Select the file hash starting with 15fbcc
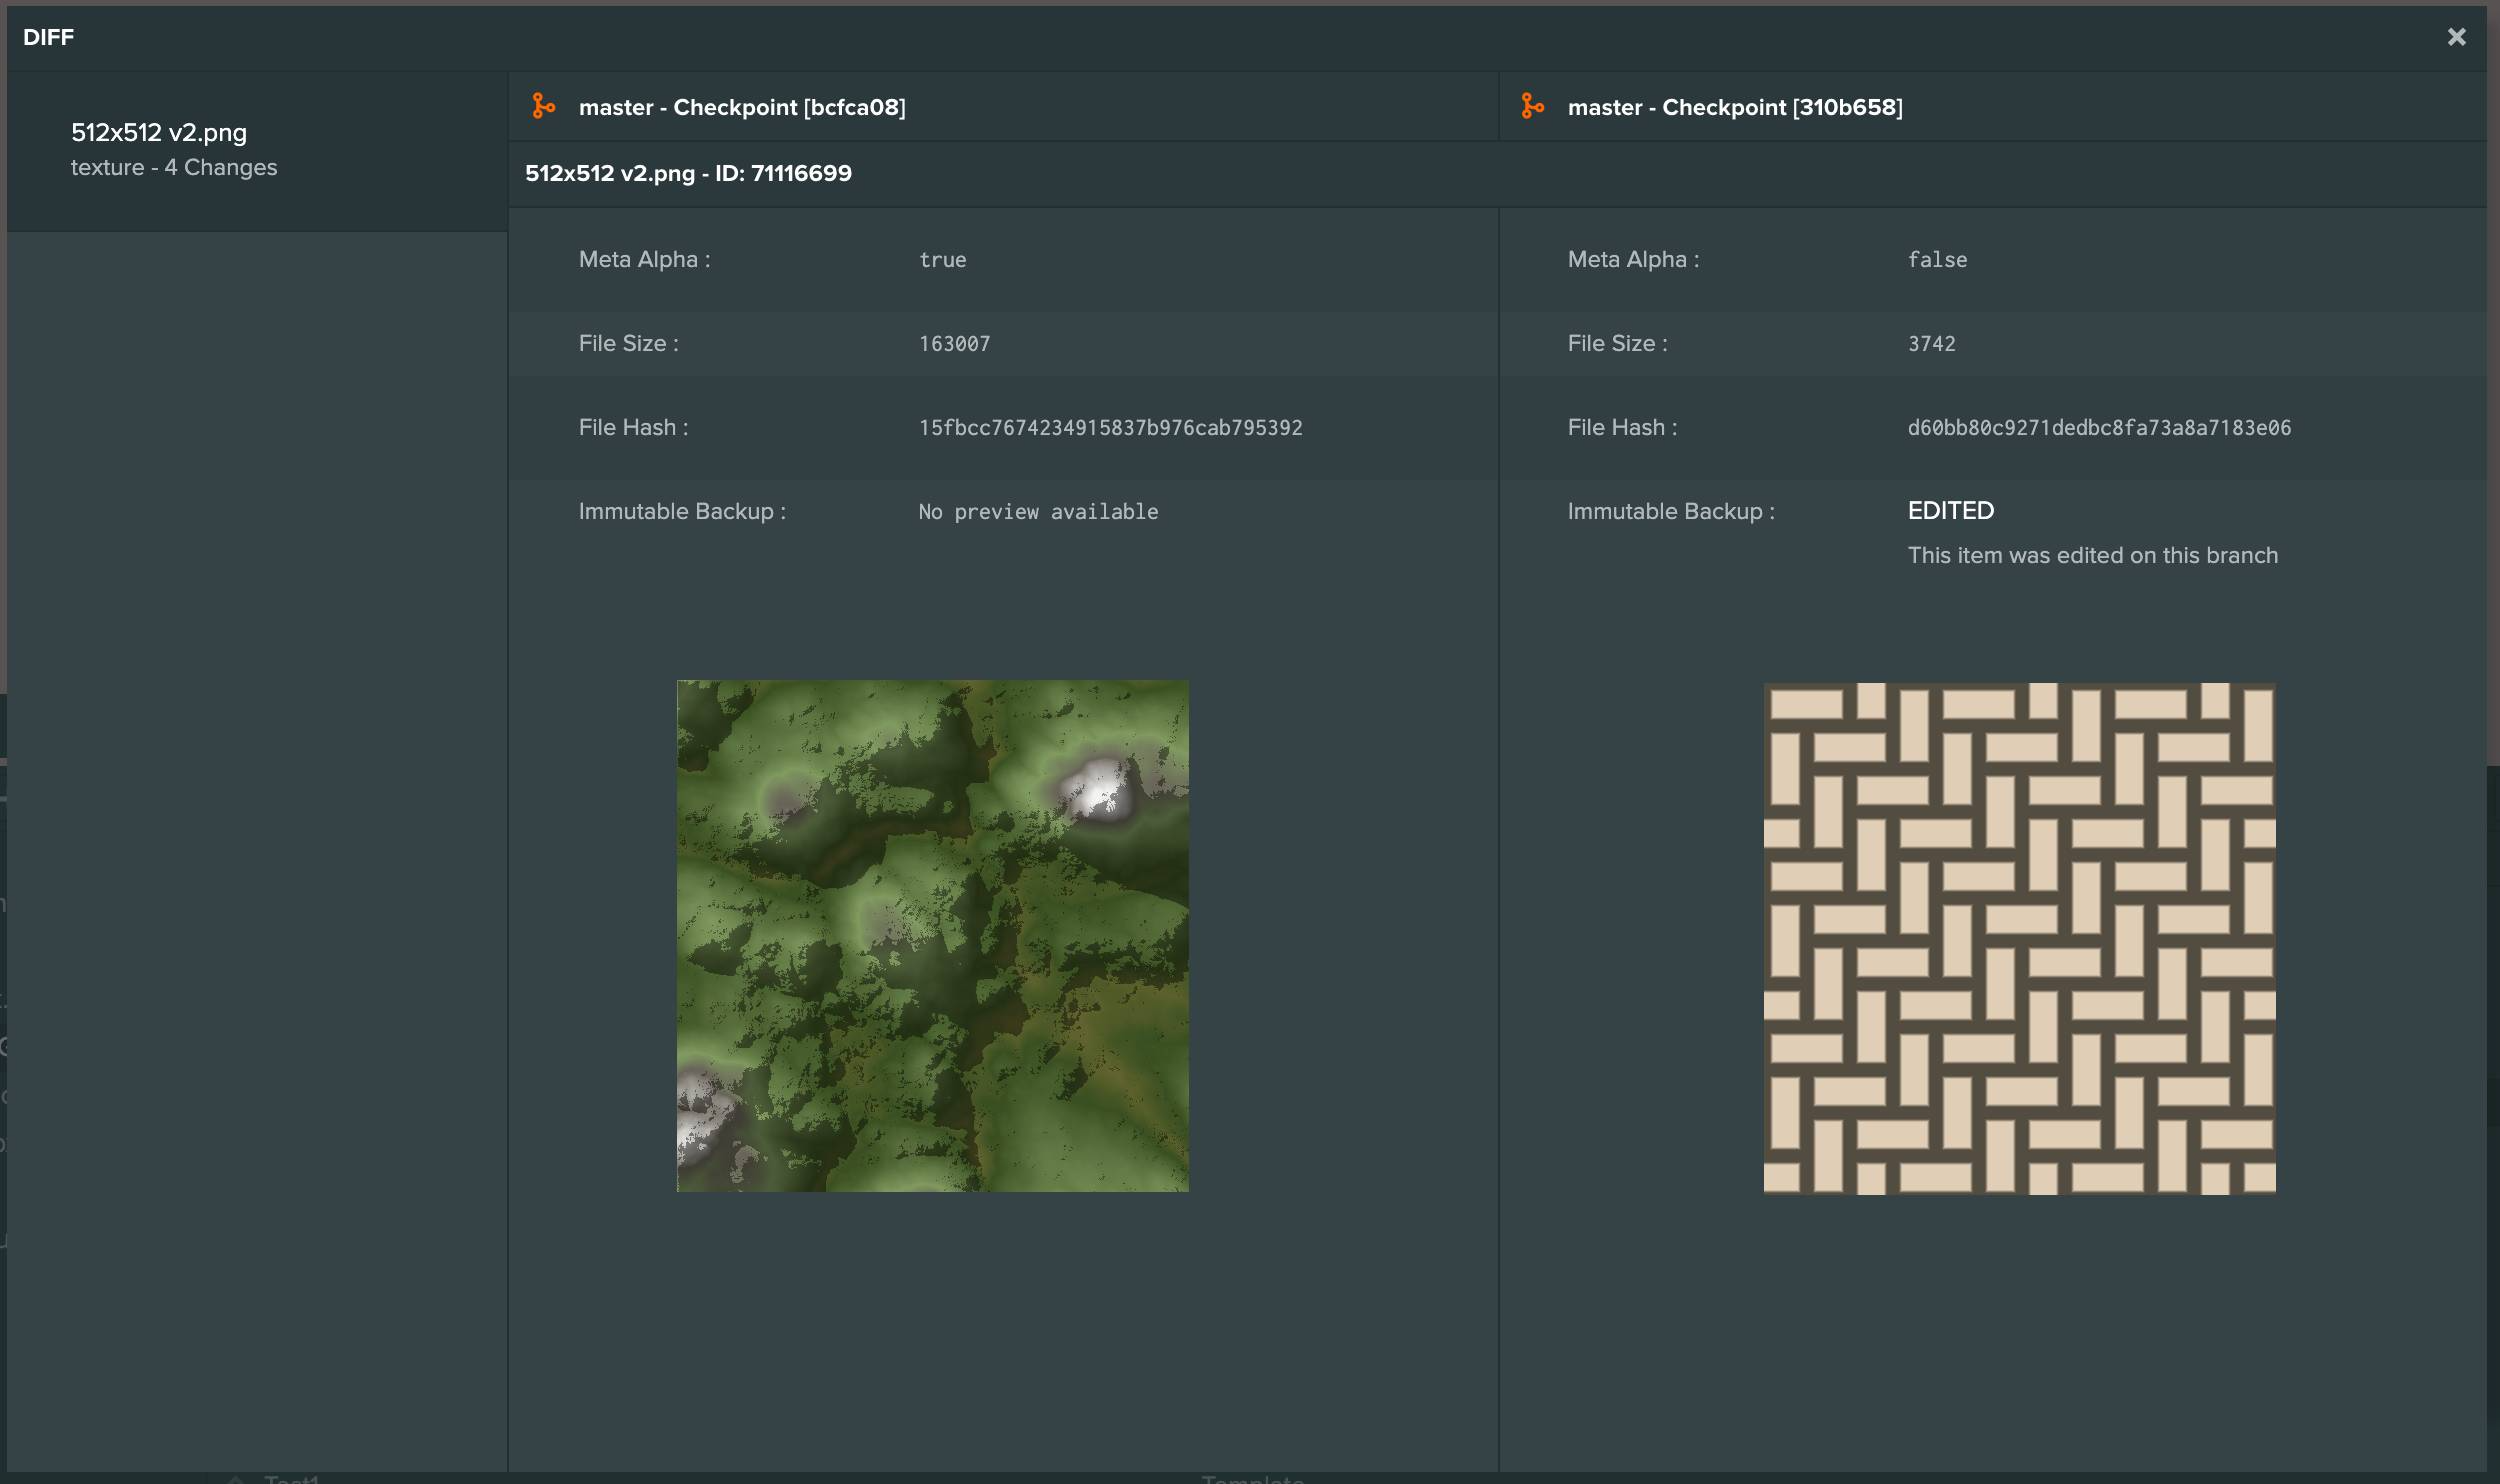This screenshot has height=1484, width=2500. 1110,427
